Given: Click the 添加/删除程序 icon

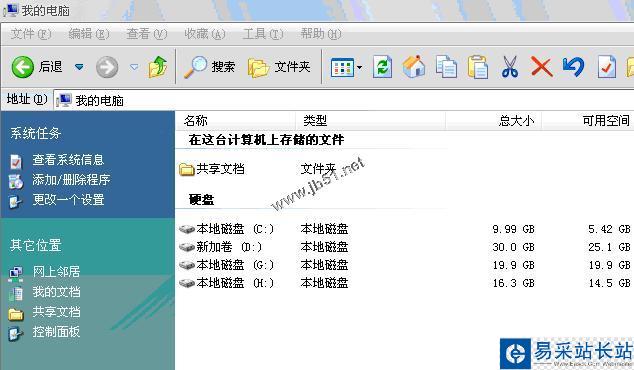Looking at the screenshot, I should pyautogui.click(x=16, y=182).
